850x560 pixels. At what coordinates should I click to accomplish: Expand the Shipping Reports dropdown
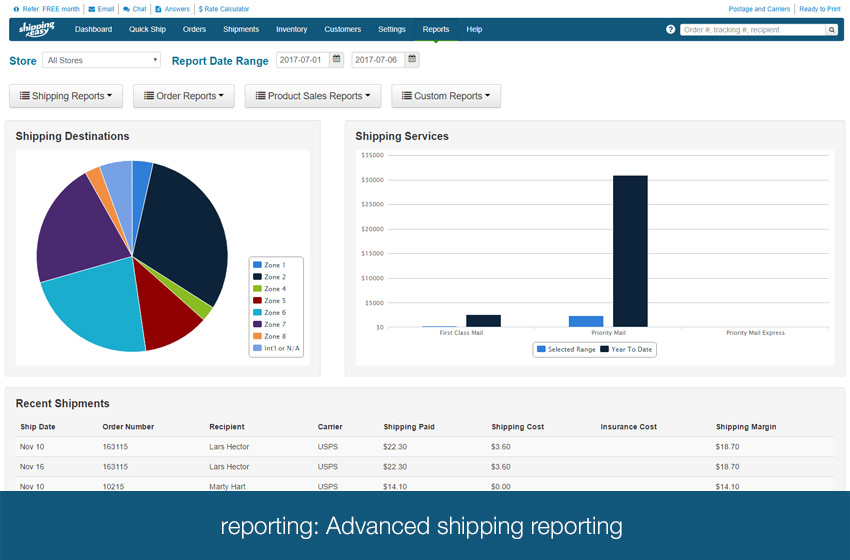[66, 96]
